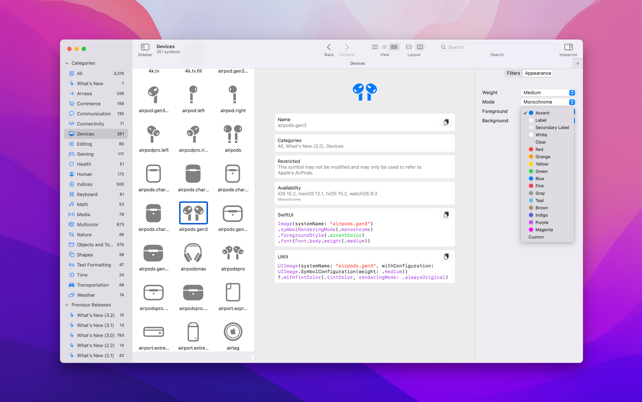Screen dimensions: 643x402
Task: Switch to gallery view in the View control
Action: click(x=375, y=47)
